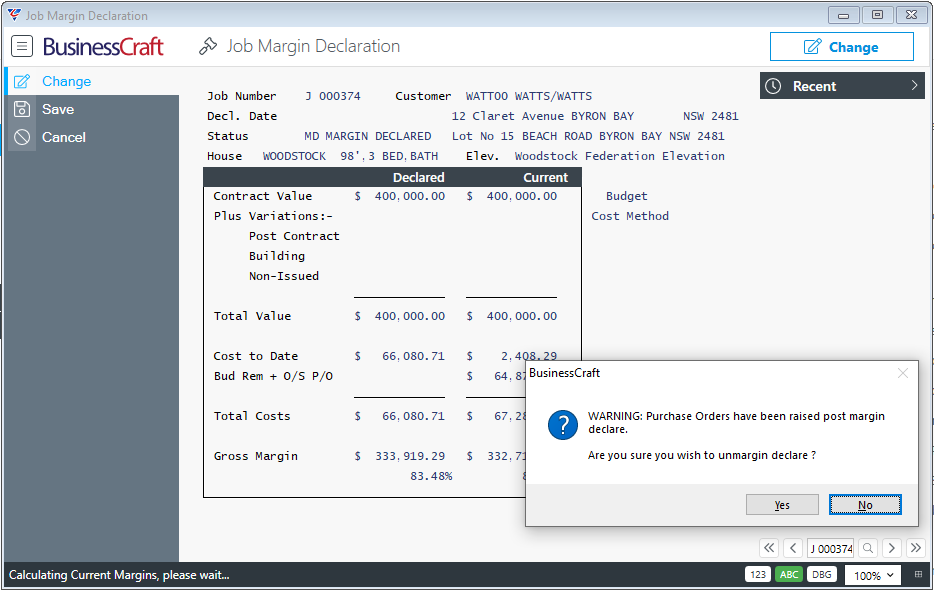934x590 pixels.
Task: Jump to last record navigation arrow
Action: 916,548
